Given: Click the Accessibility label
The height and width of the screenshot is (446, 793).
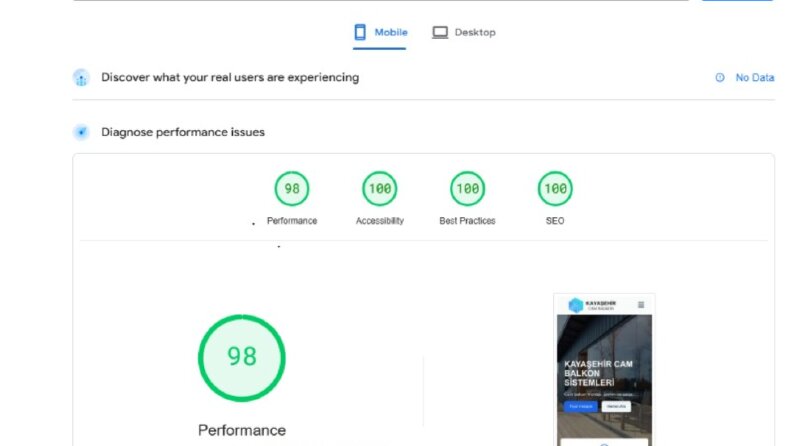Looking at the screenshot, I should click(380, 221).
